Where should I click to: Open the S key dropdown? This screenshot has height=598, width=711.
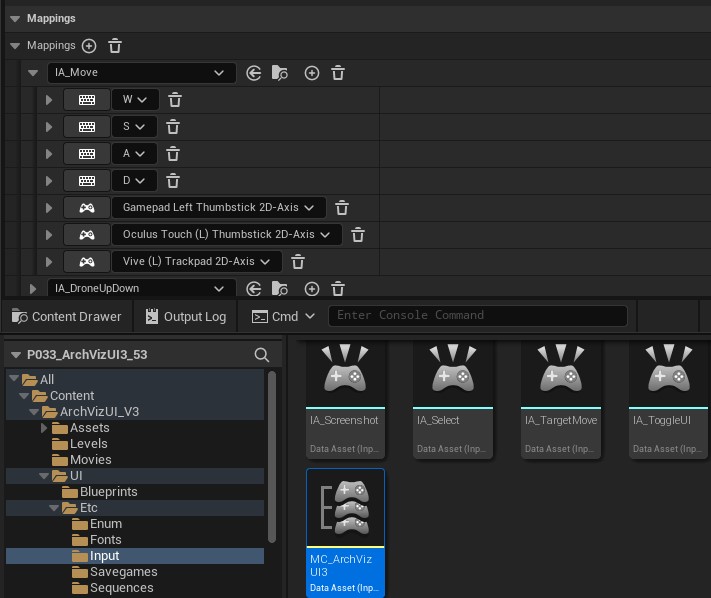coord(134,127)
